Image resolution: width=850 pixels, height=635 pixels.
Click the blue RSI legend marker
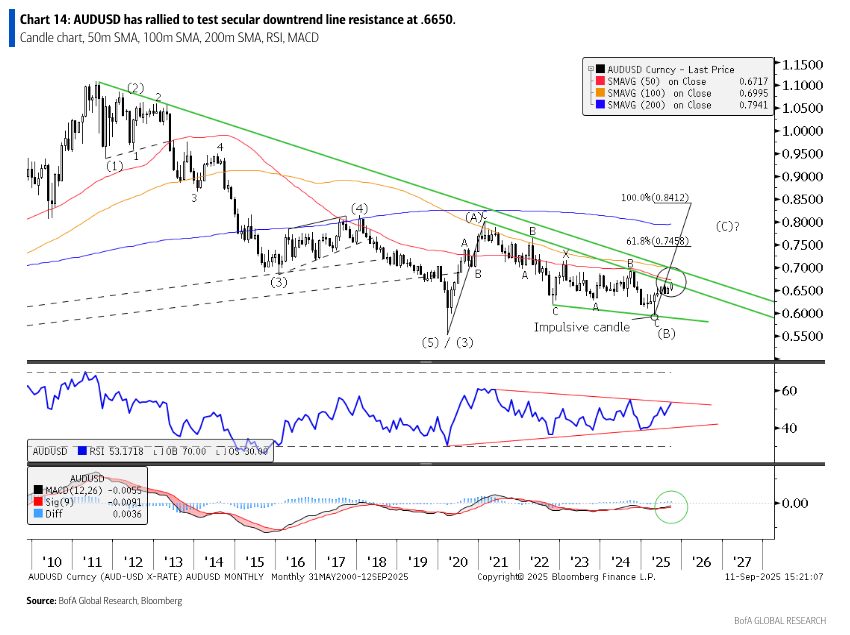pyautogui.click(x=83, y=452)
